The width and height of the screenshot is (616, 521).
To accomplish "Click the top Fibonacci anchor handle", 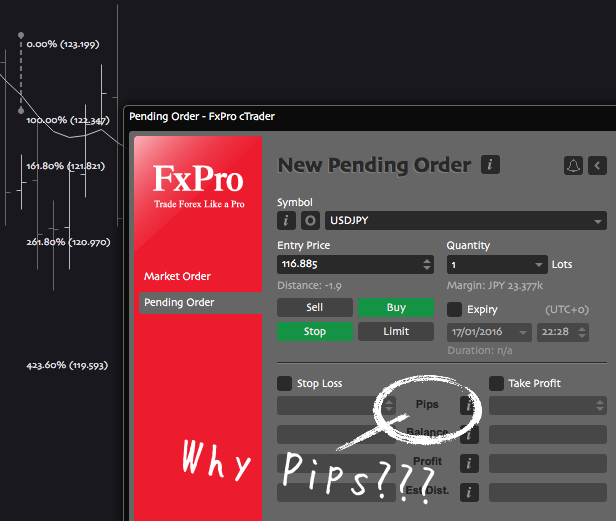I will click(21, 35).
